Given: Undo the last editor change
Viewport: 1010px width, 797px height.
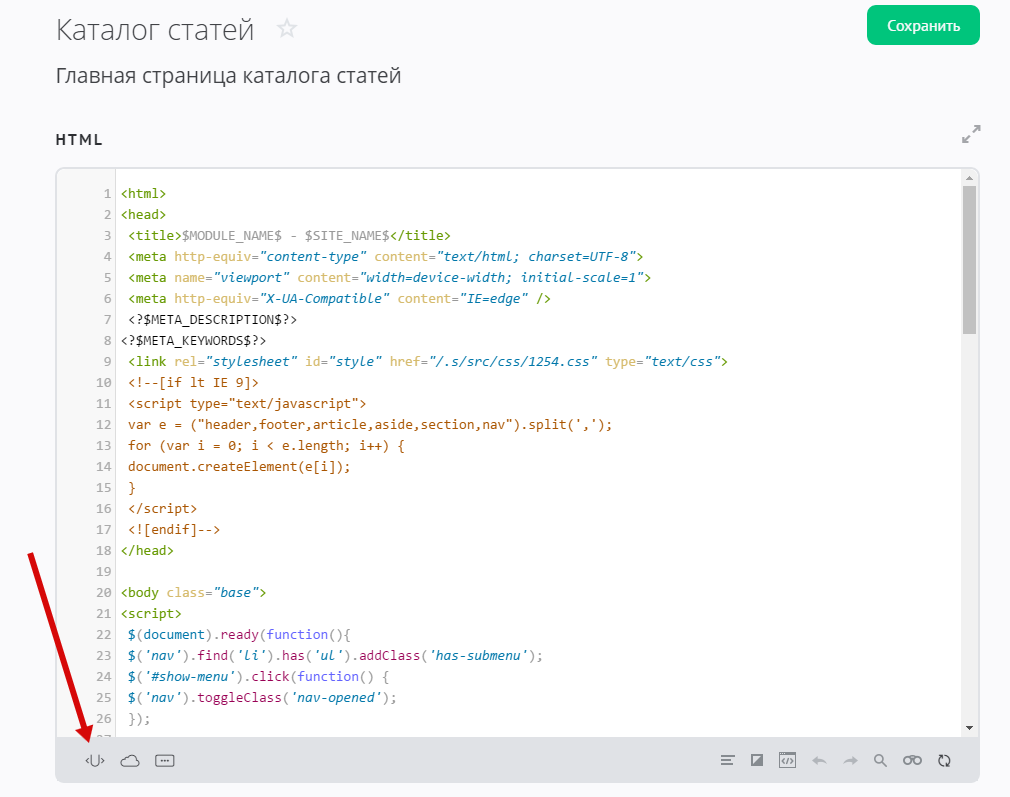Looking at the screenshot, I should coord(819,761).
